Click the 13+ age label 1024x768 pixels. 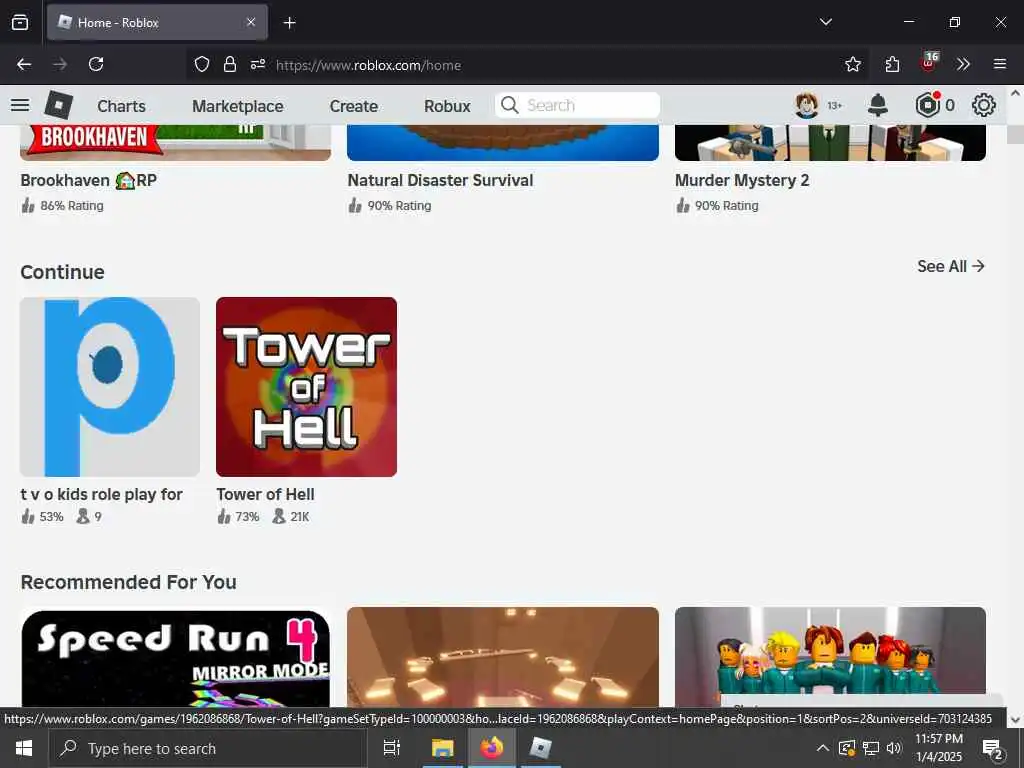pyautogui.click(x=835, y=106)
